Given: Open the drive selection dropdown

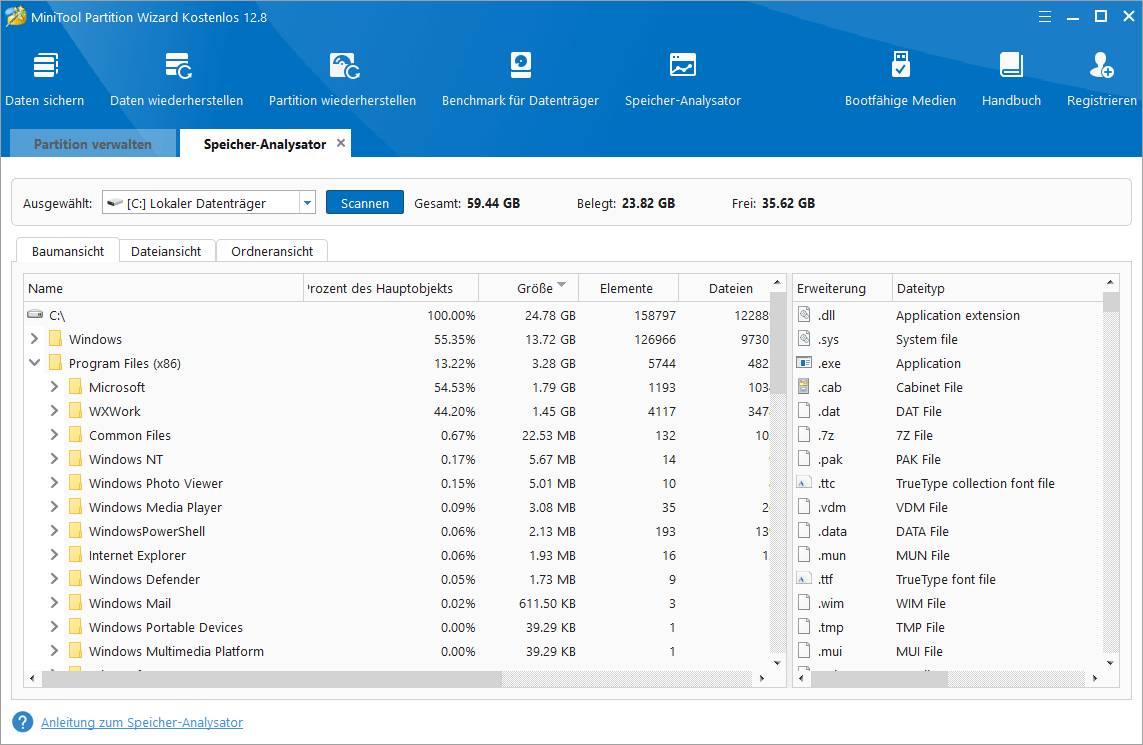Looking at the screenshot, I should coord(307,203).
